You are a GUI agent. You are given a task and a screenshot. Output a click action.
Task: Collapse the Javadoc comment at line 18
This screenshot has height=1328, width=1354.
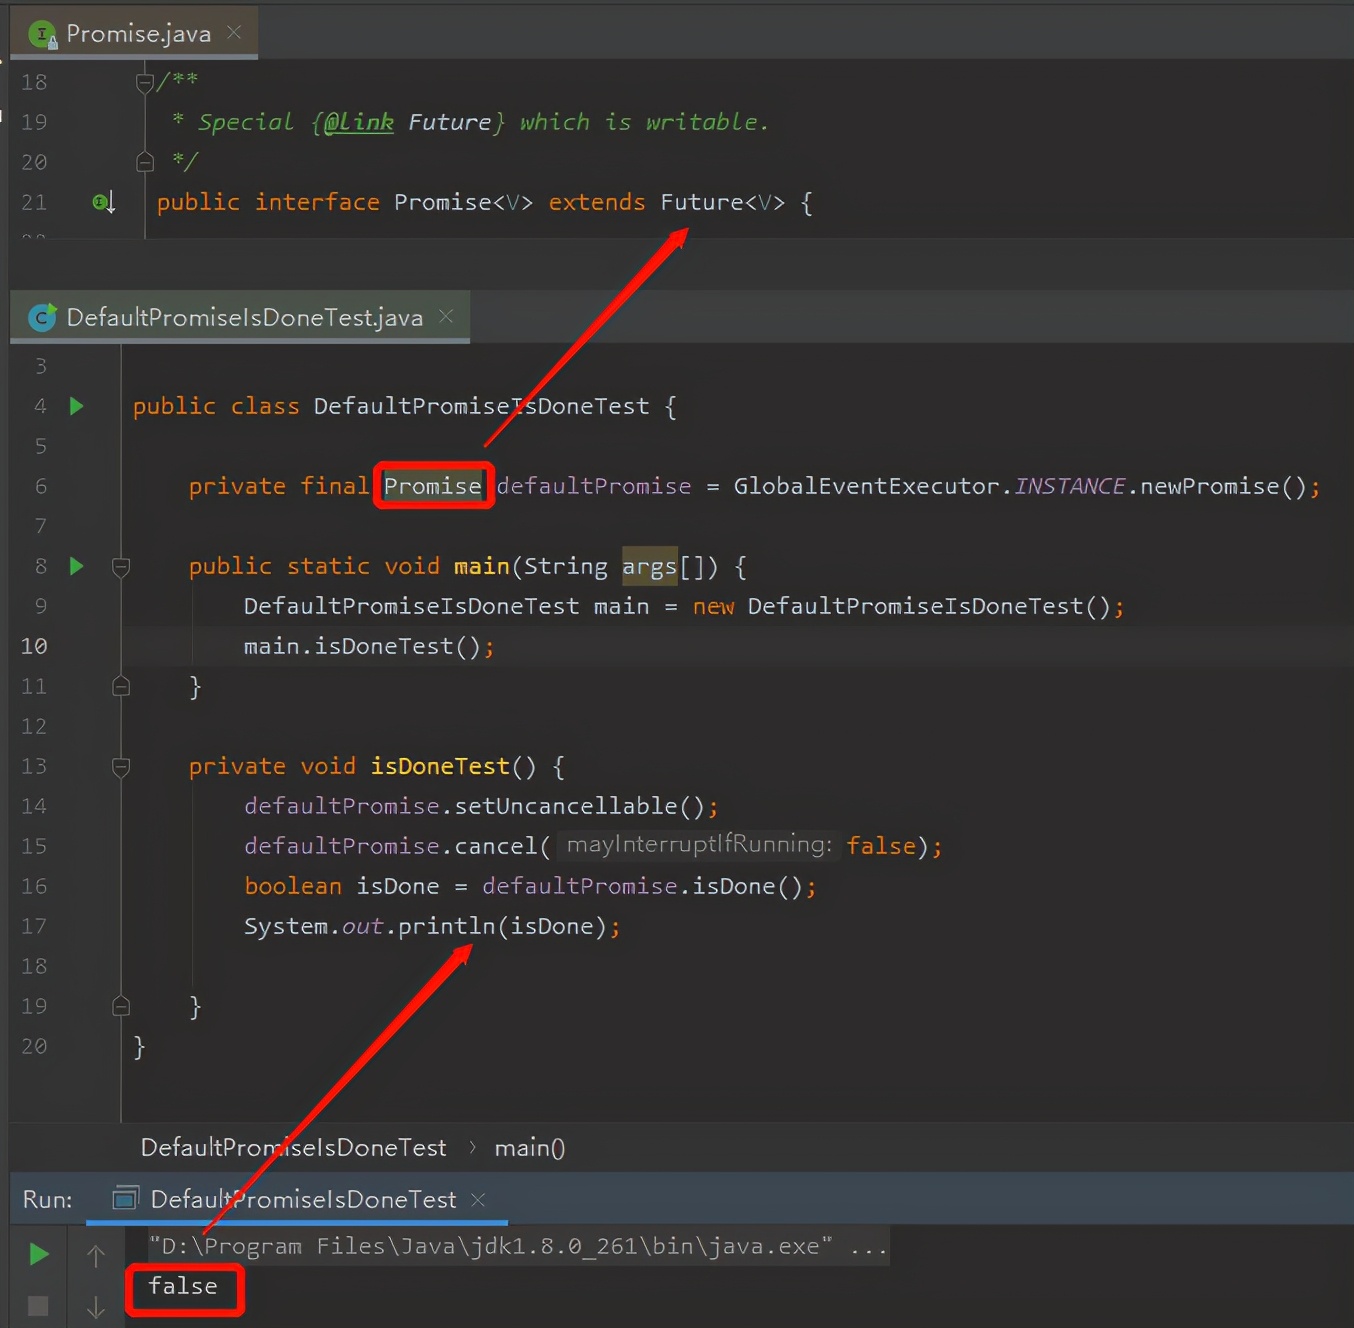145,83
